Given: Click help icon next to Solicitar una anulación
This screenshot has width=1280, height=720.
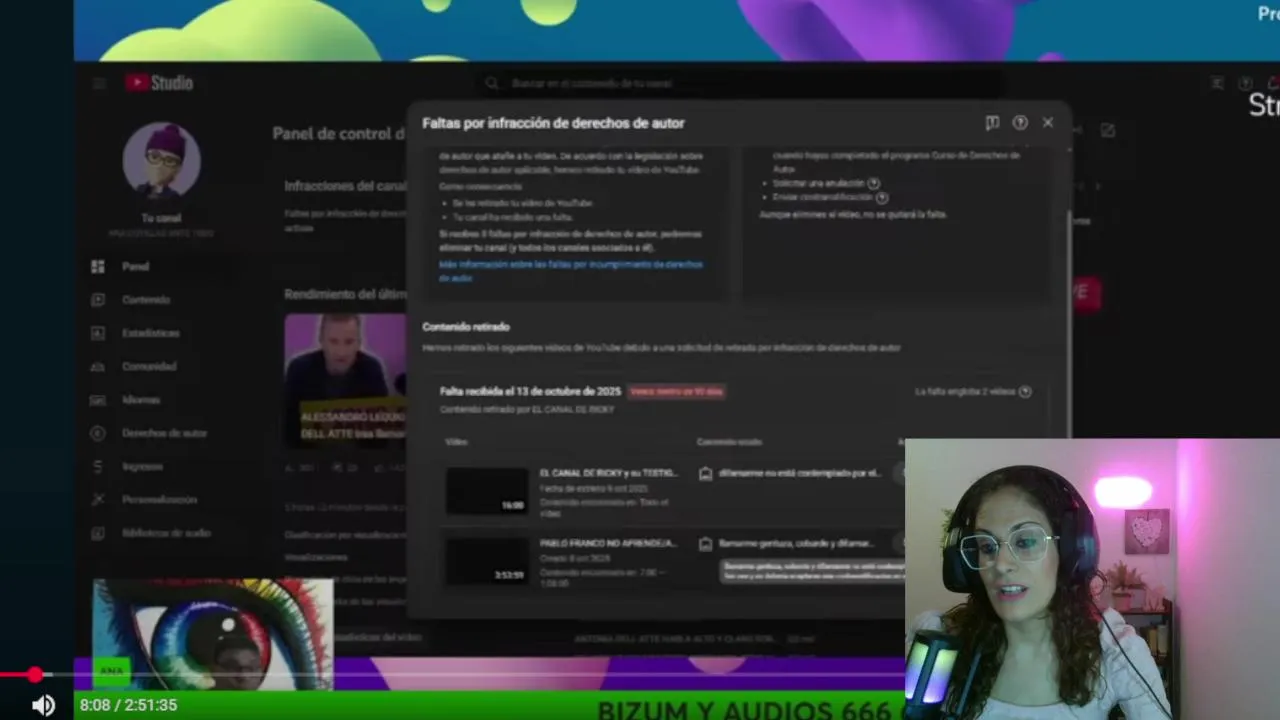Looking at the screenshot, I should (x=874, y=183).
